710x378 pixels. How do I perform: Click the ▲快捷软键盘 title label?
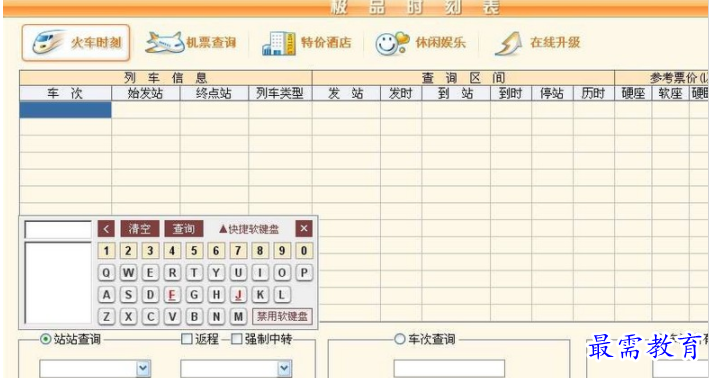249,229
